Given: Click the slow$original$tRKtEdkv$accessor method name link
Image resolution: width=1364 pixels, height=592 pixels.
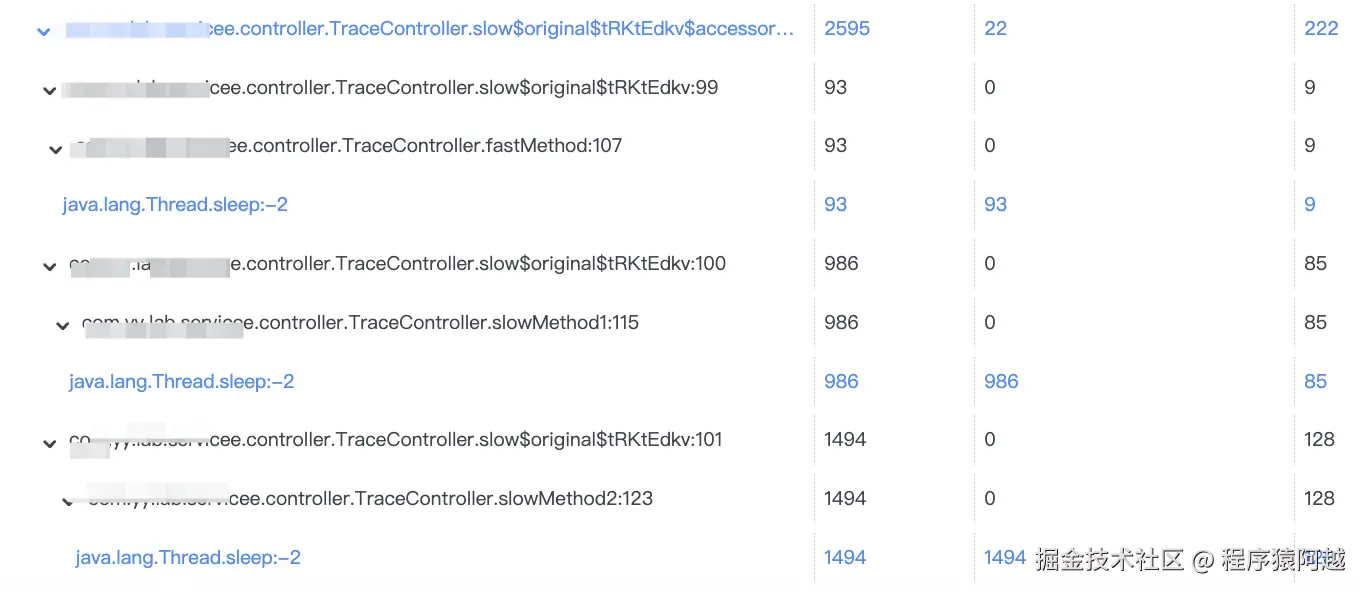Looking at the screenshot, I should point(430,29).
